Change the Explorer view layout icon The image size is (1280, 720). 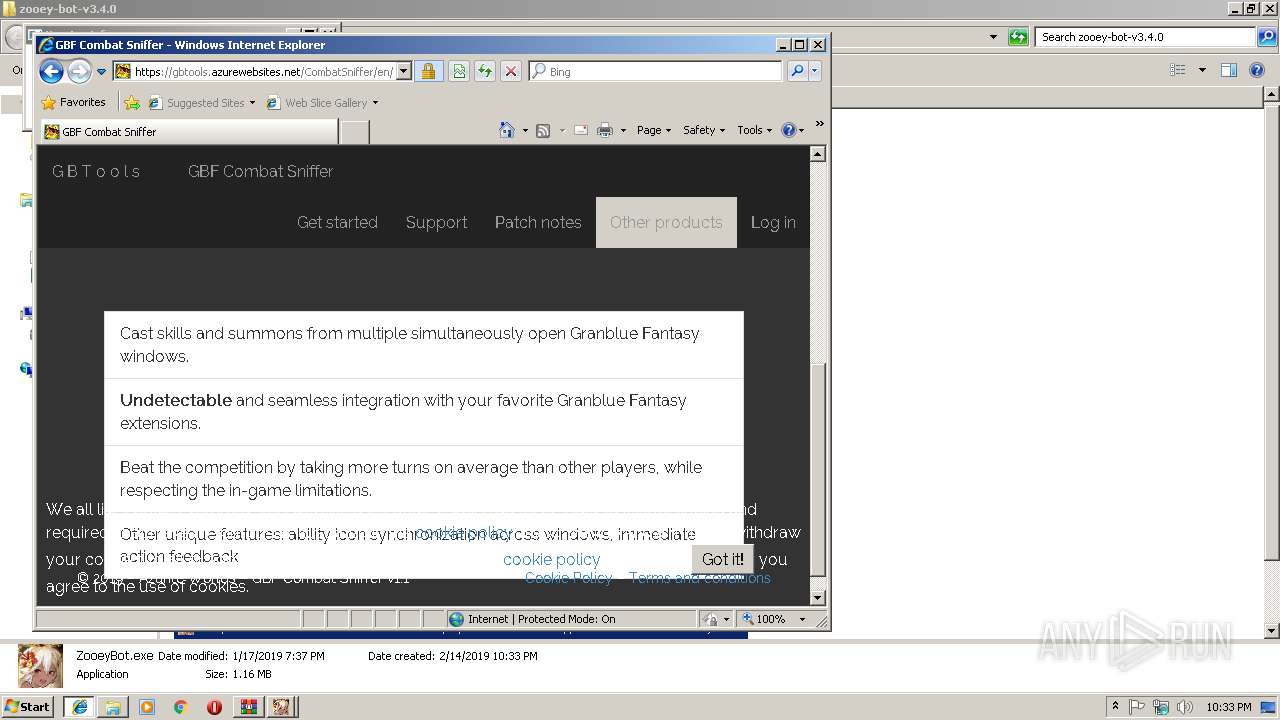pyautogui.click(x=1178, y=70)
